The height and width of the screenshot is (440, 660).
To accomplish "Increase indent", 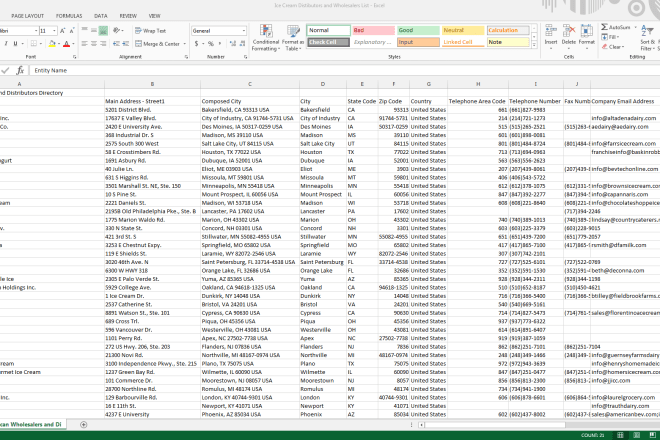I will [x=125, y=44].
